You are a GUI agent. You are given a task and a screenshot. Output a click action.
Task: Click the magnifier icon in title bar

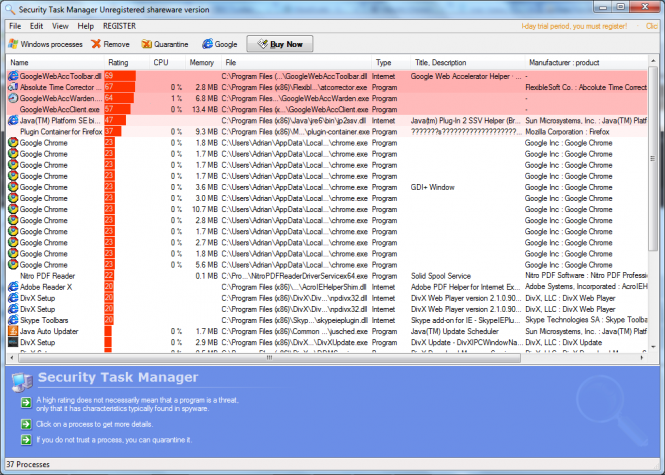tap(9, 9)
